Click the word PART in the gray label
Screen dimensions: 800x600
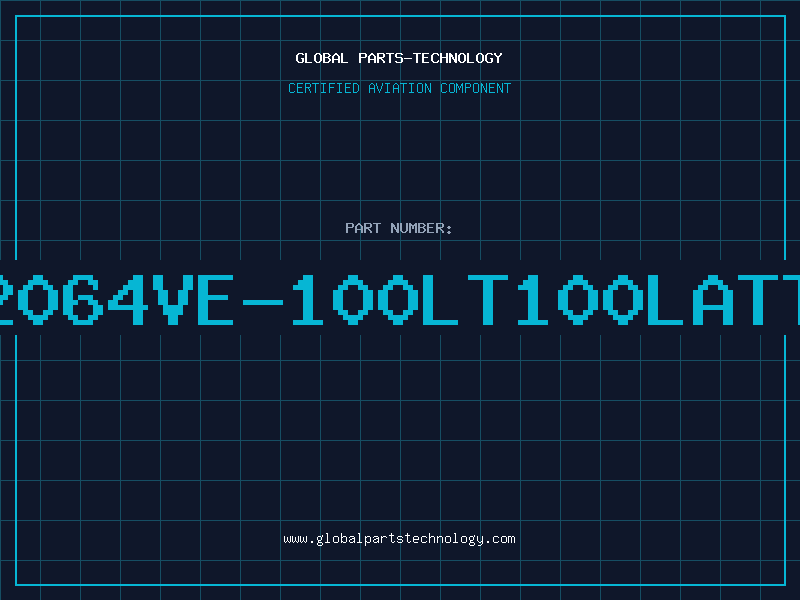(x=363, y=228)
